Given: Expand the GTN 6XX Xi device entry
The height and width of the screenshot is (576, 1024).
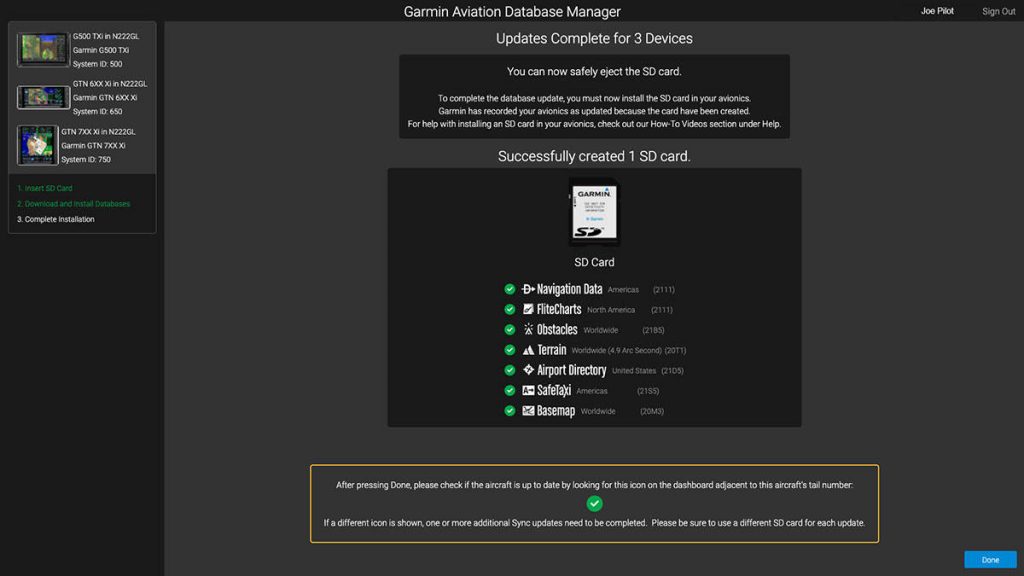Looking at the screenshot, I should tap(80, 96).
